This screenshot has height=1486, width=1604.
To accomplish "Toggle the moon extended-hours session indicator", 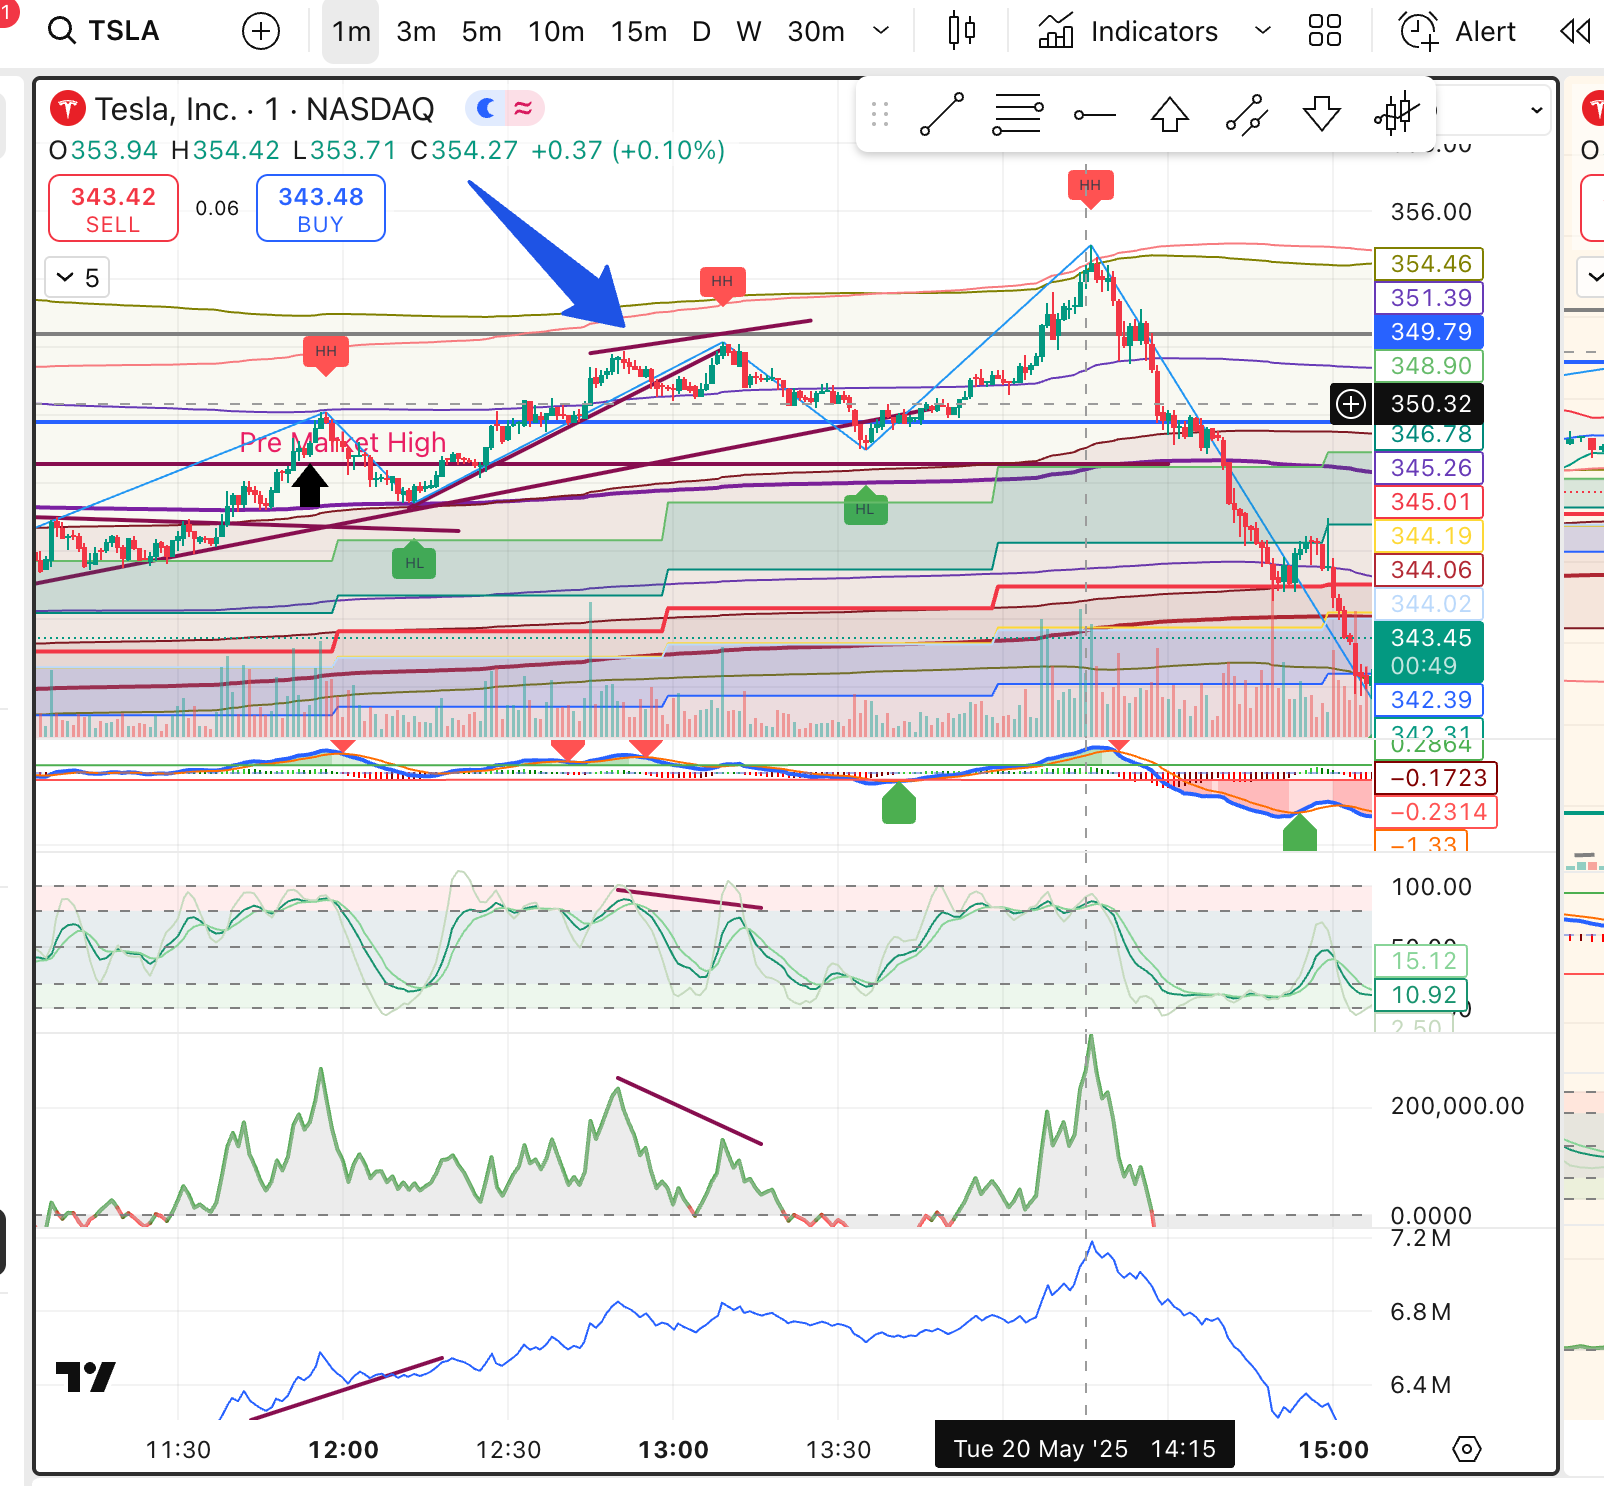I will (486, 108).
